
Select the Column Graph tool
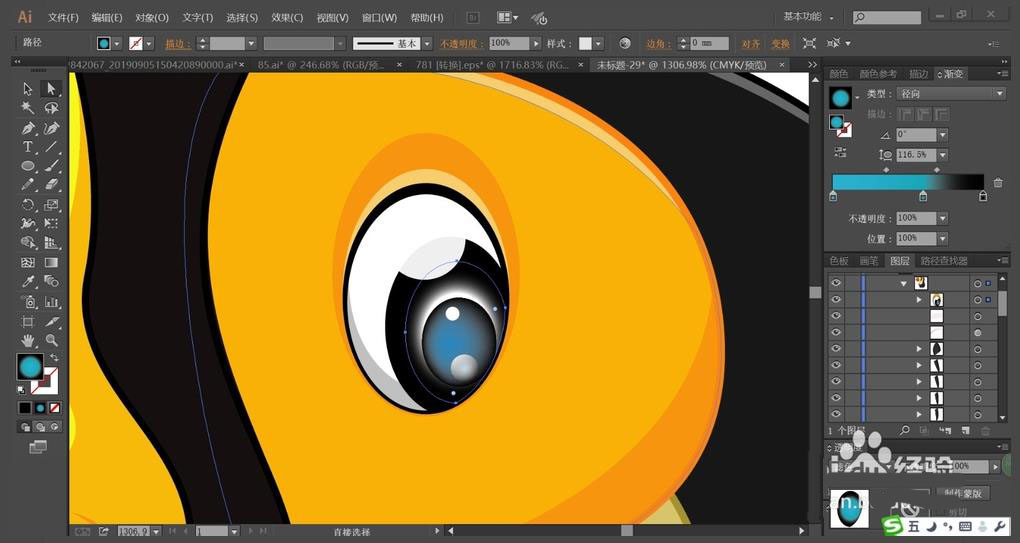[51, 302]
